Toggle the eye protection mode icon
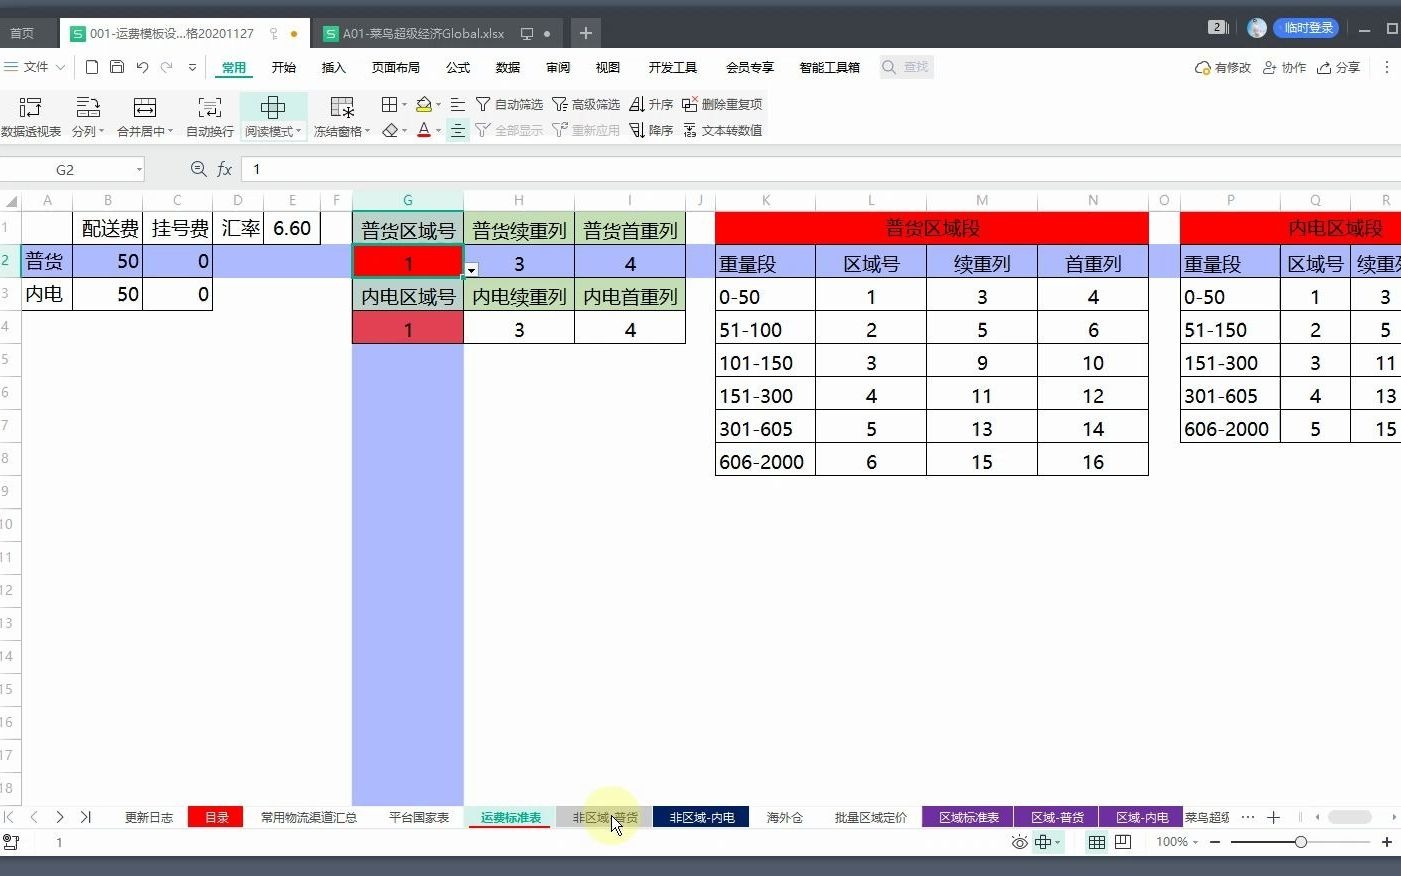Image resolution: width=1401 pixels, height=876 pixels. coord(1019,842)
